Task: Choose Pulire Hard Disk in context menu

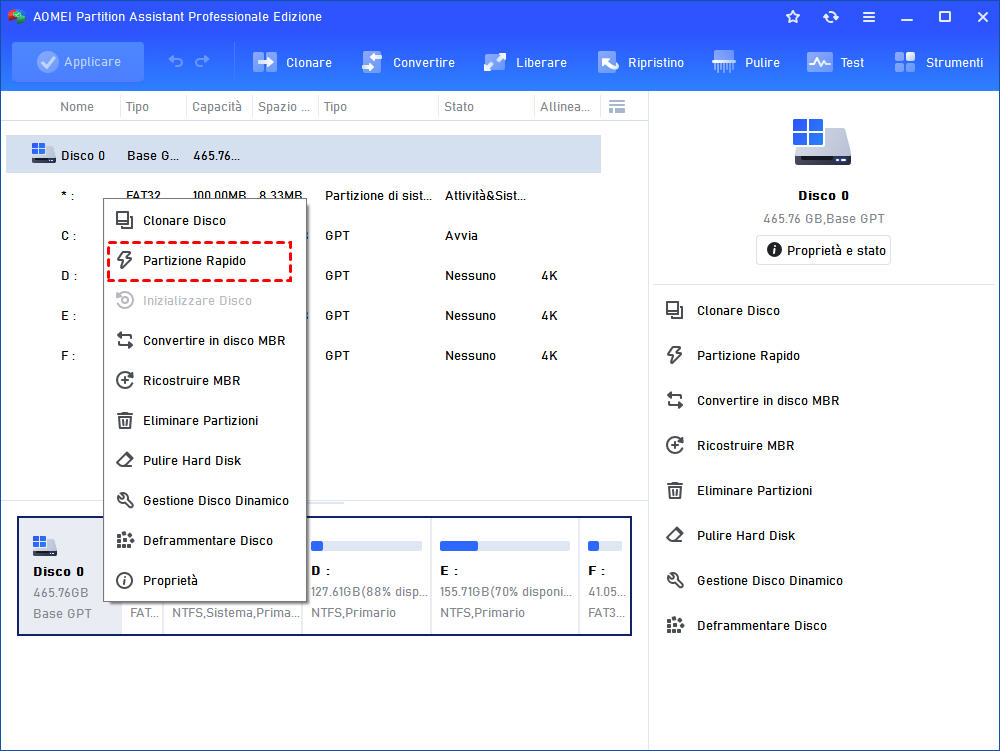Action: click(205, 460)
